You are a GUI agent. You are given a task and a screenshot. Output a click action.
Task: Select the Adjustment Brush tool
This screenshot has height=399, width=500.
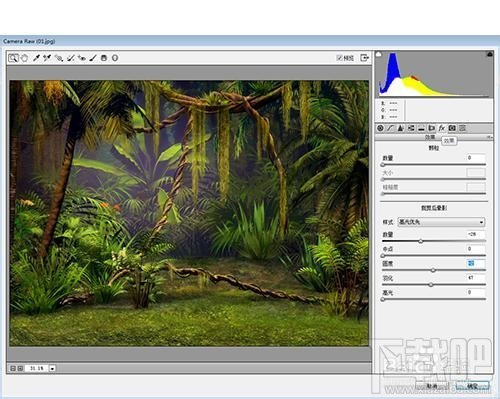coord(93,58)
